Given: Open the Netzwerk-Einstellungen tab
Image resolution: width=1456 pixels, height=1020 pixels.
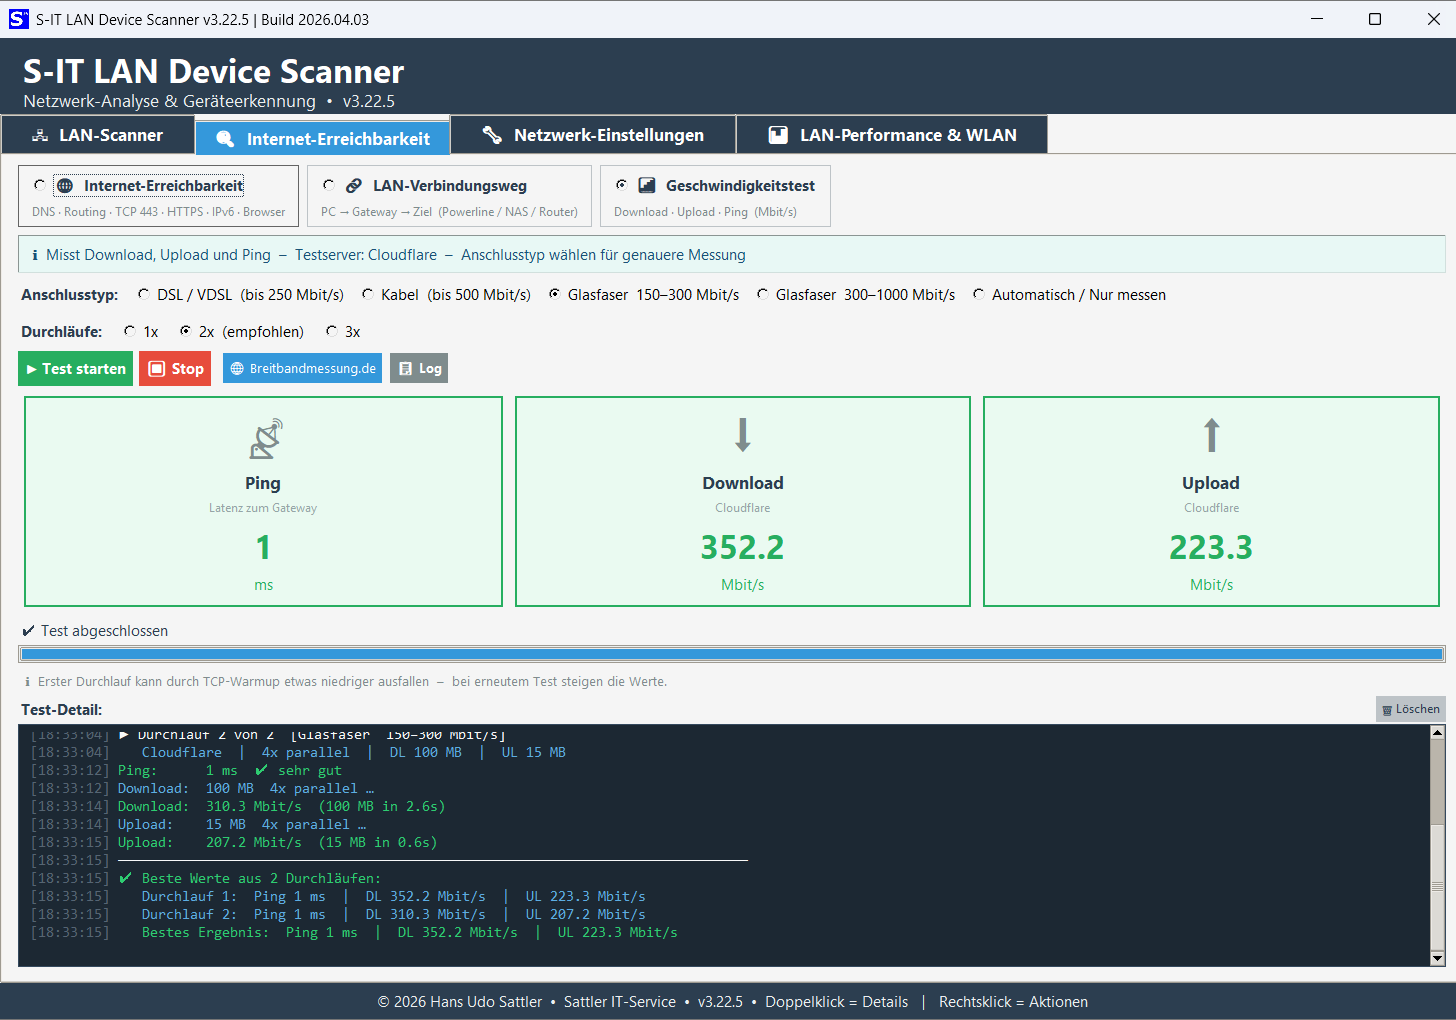Looking at the screenshot, I should pos(593,135).
